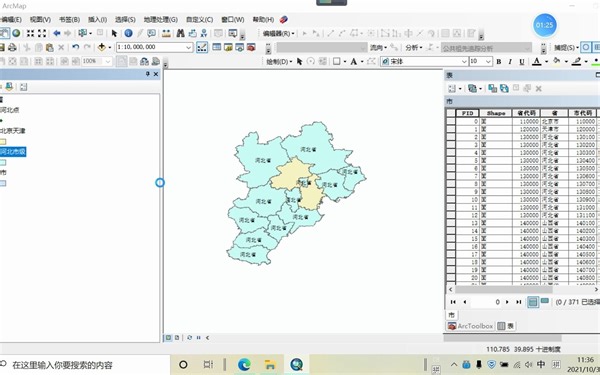This screenshot has height=375, width=600.
Task: Open the 宋体 font name dropdown
Action: coord(464,61)
